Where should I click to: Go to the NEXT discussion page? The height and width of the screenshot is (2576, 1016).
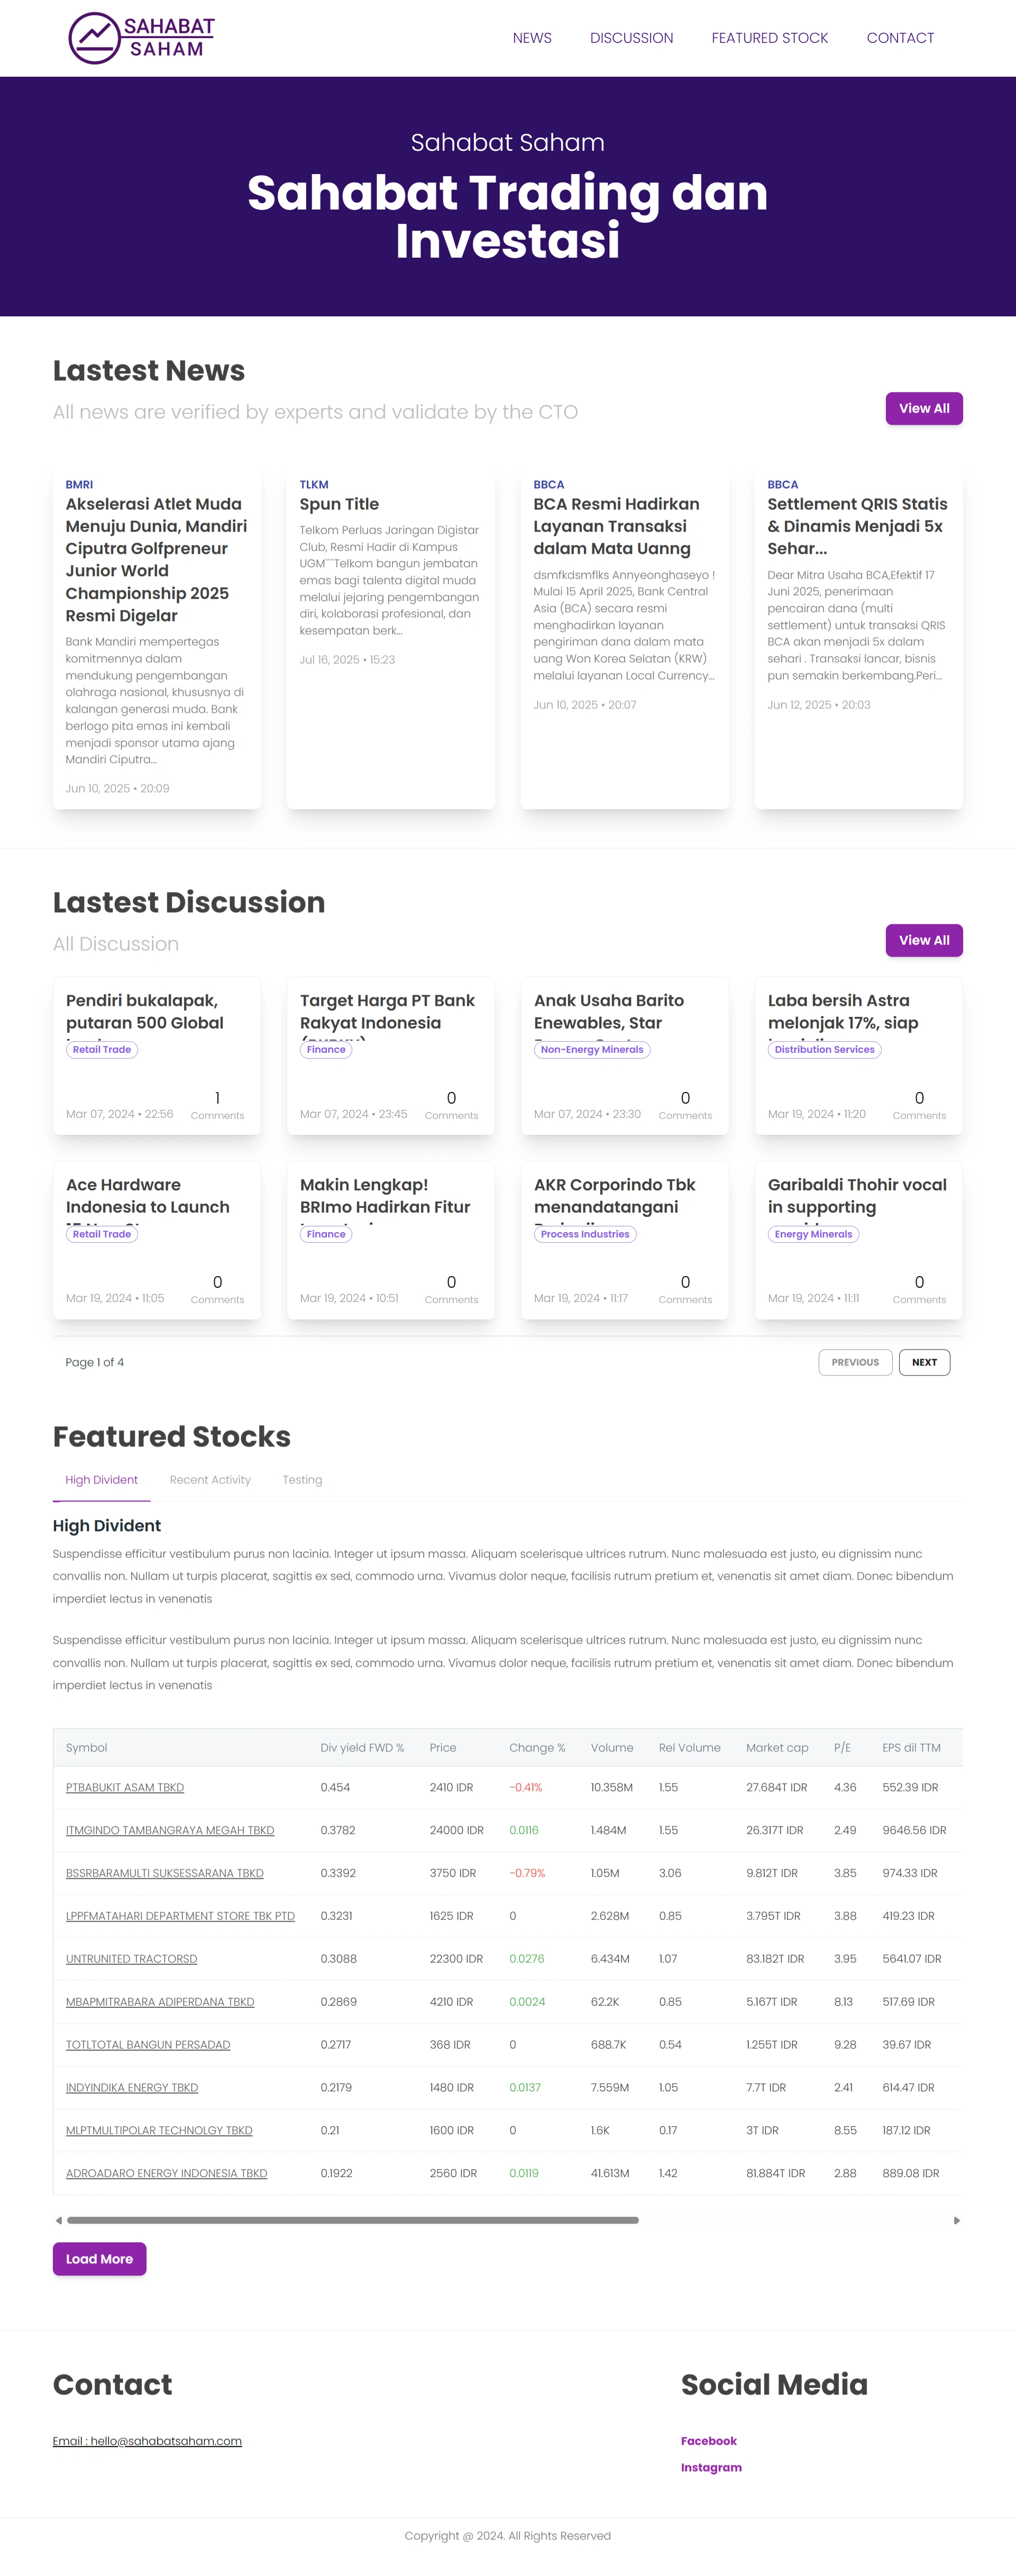point(924,1362)
